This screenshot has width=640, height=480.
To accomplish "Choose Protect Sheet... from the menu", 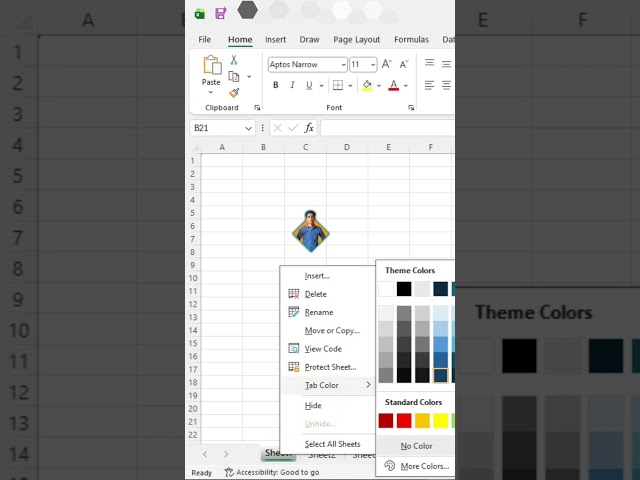I will point(328,367).
